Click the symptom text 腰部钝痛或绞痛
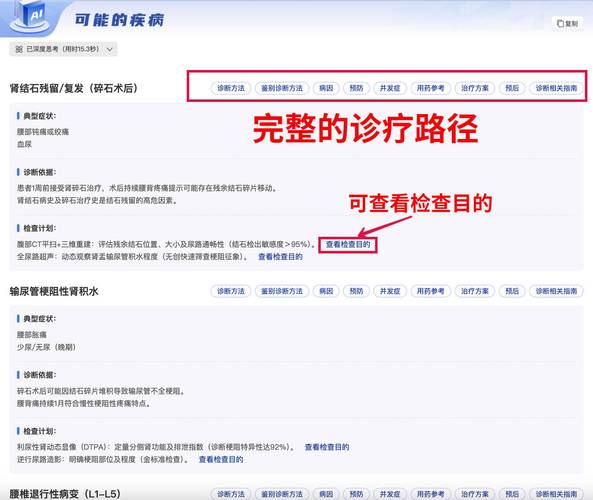Image resolution: width=593 pixels, height=500 pixels. pos(43,132)
